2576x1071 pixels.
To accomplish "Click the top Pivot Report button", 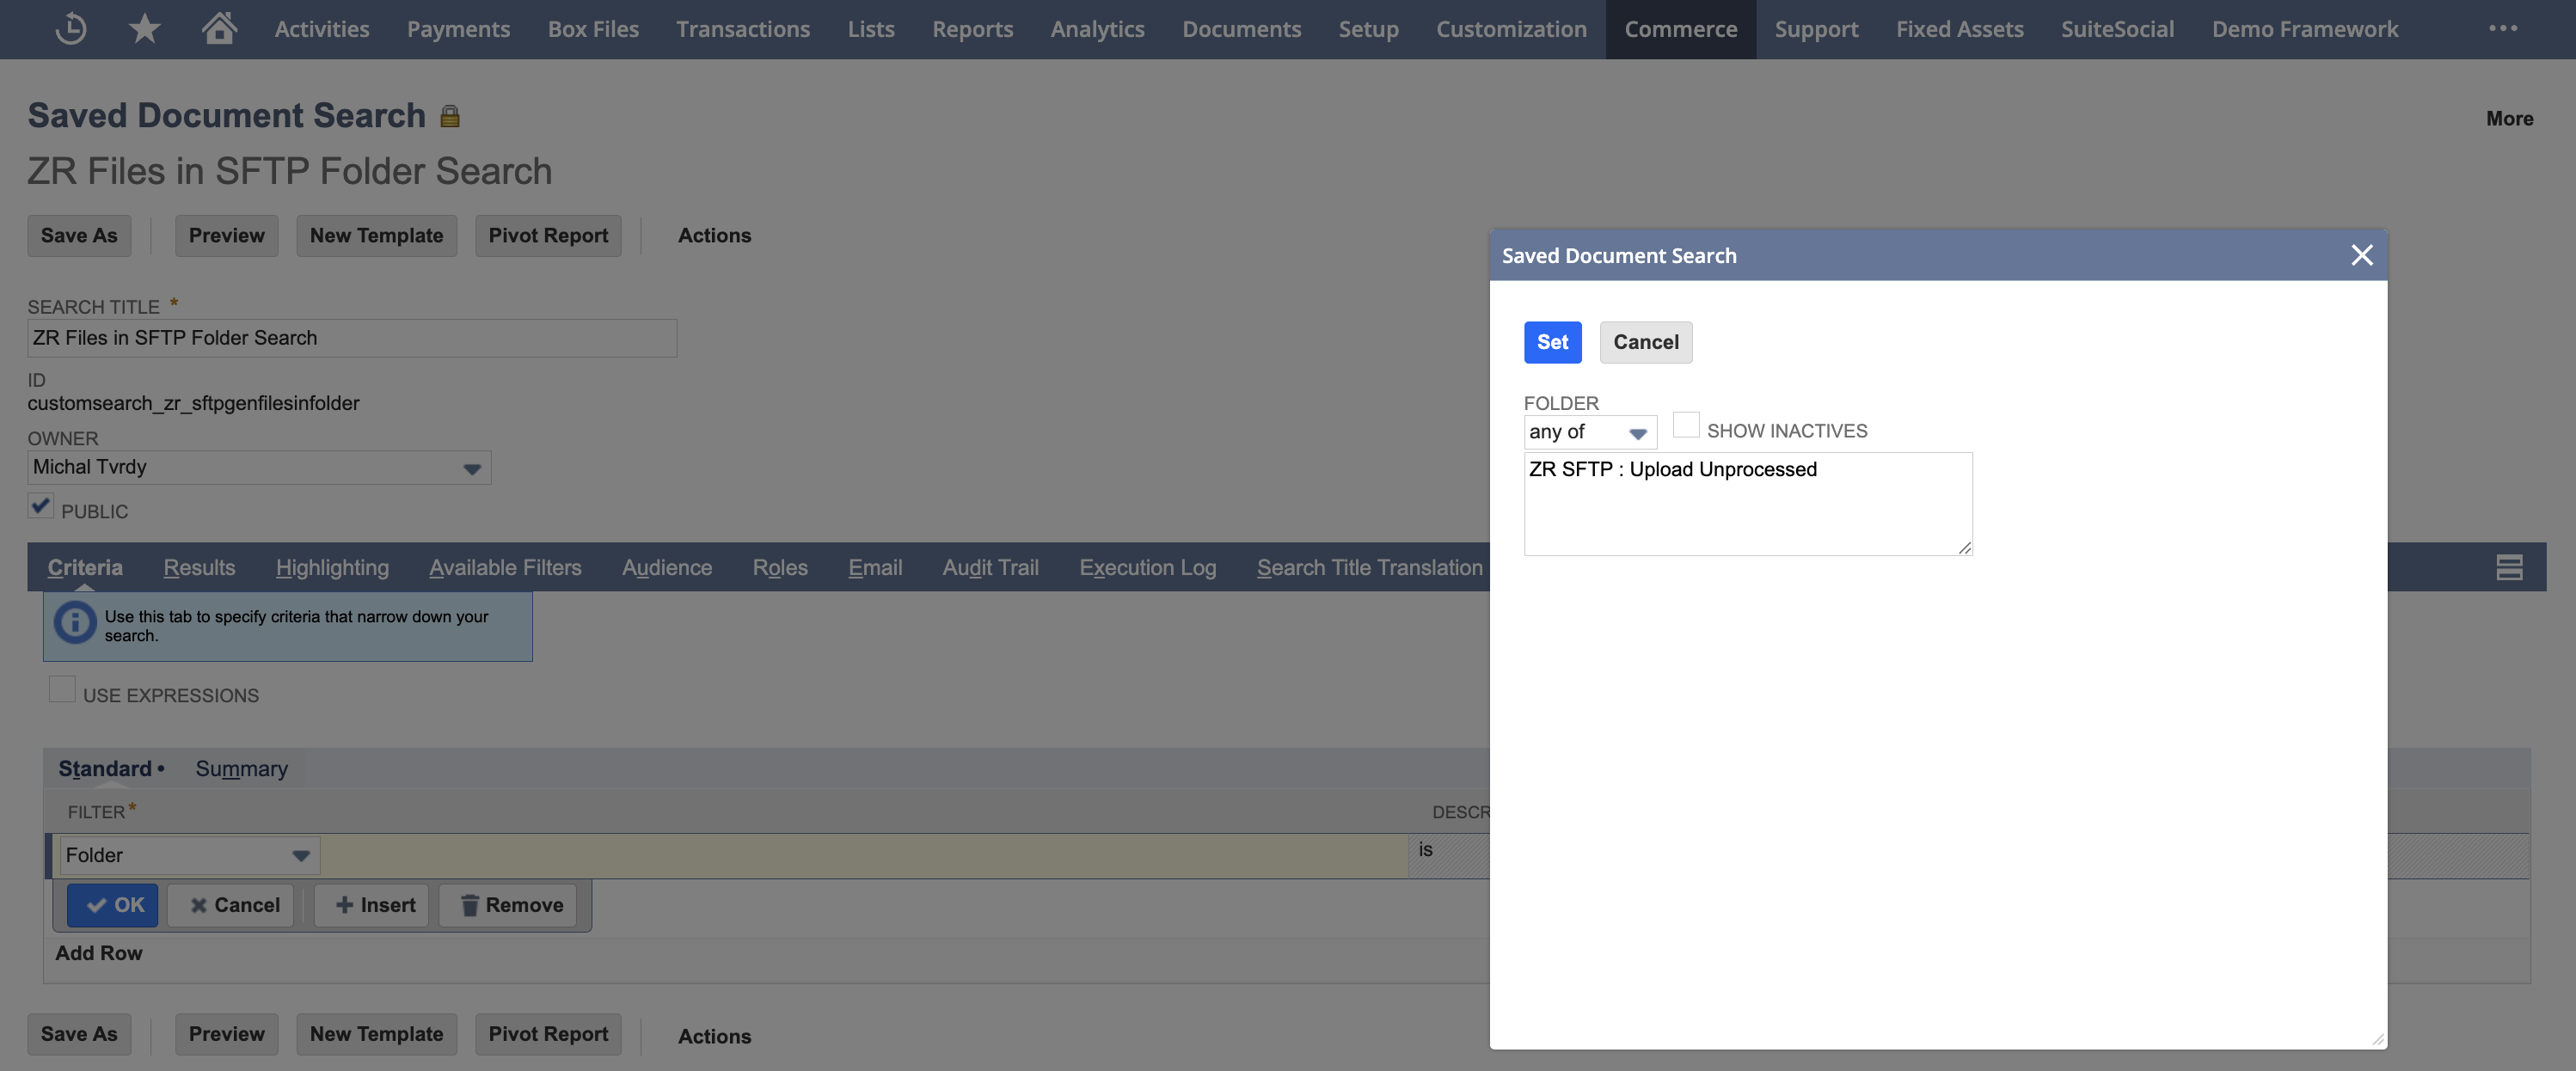I will tap(548, 235).
